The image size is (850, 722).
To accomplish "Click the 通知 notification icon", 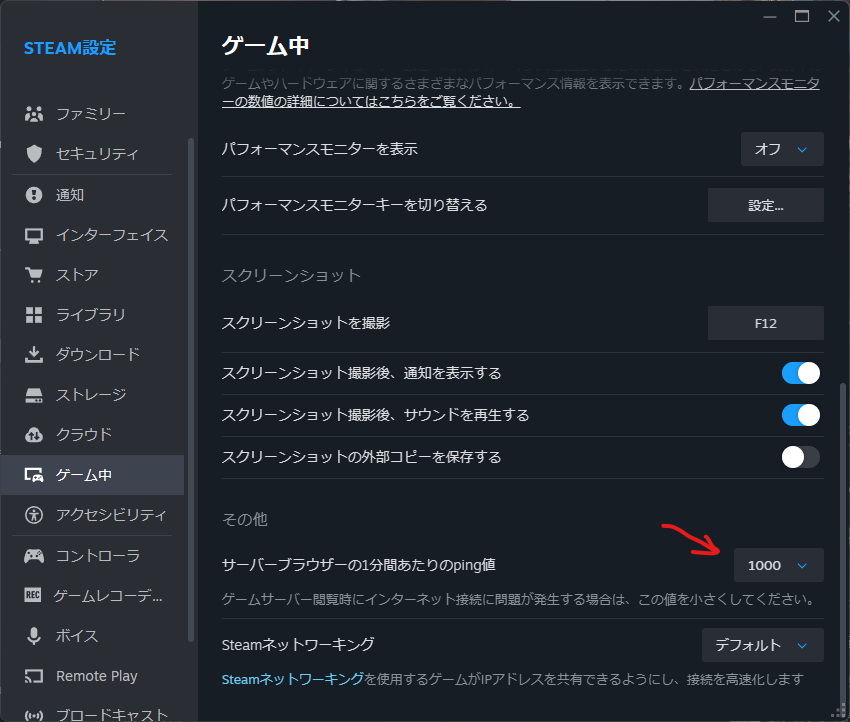I will (34, 195).
